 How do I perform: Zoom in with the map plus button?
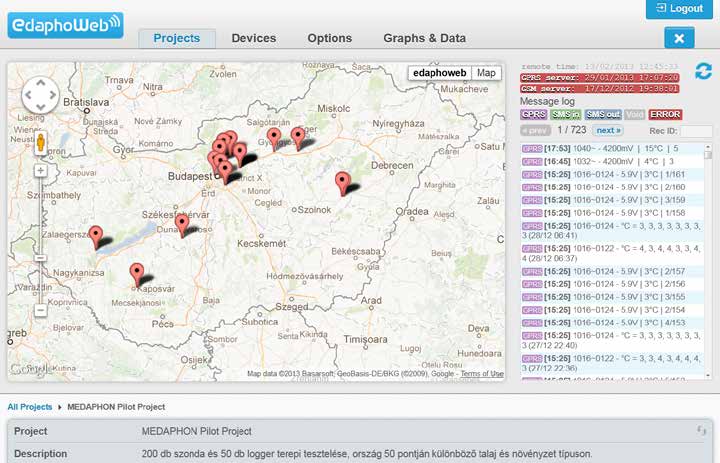[x=40, y=171]
